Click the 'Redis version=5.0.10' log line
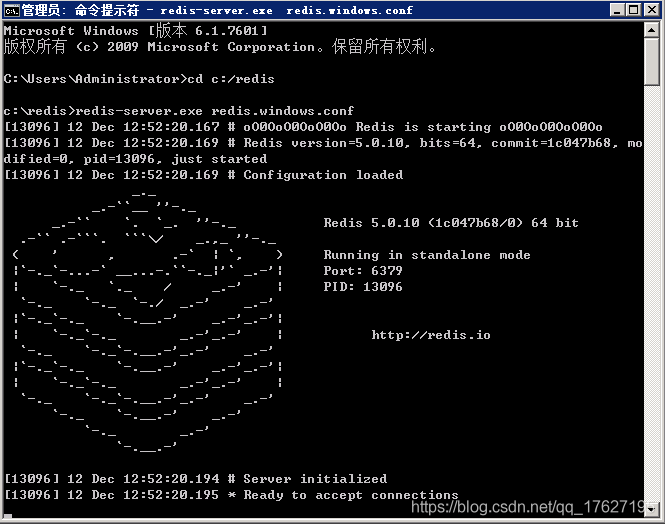665x526 pixels. 323,143
